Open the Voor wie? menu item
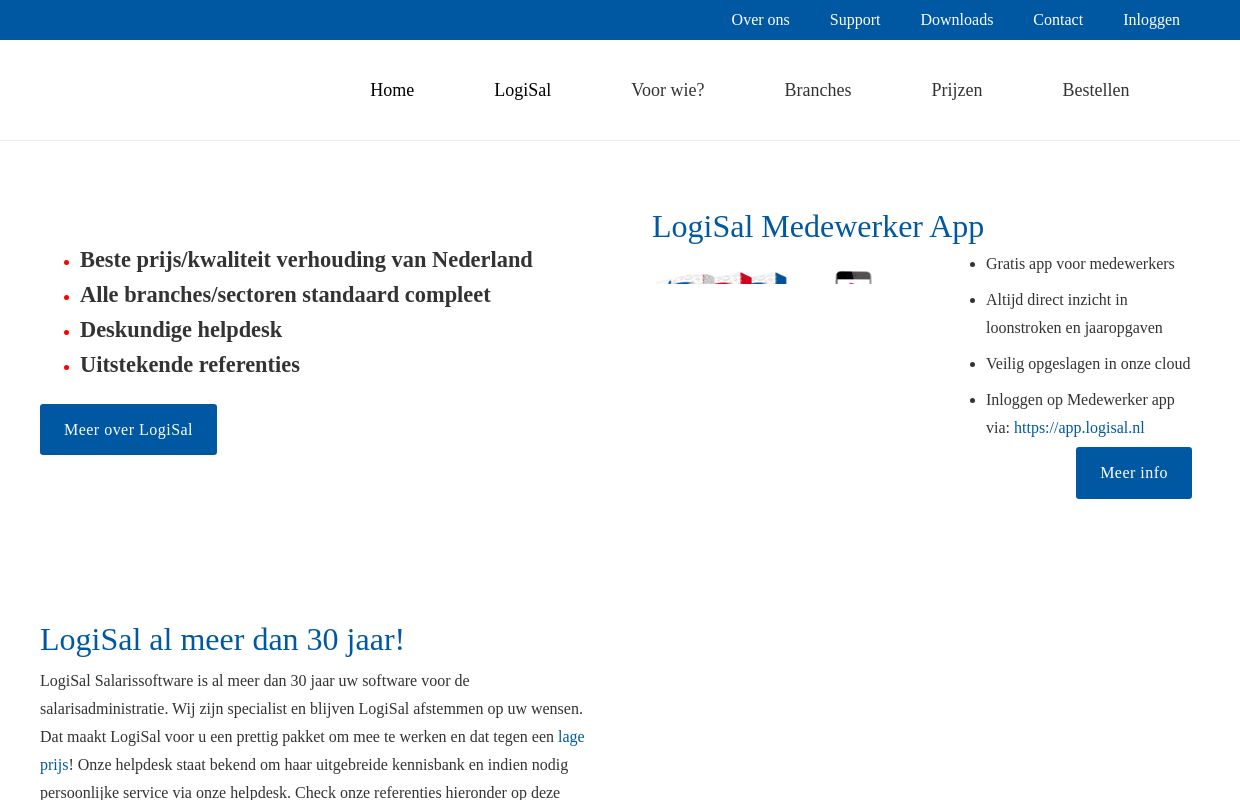 pos(667,90)
